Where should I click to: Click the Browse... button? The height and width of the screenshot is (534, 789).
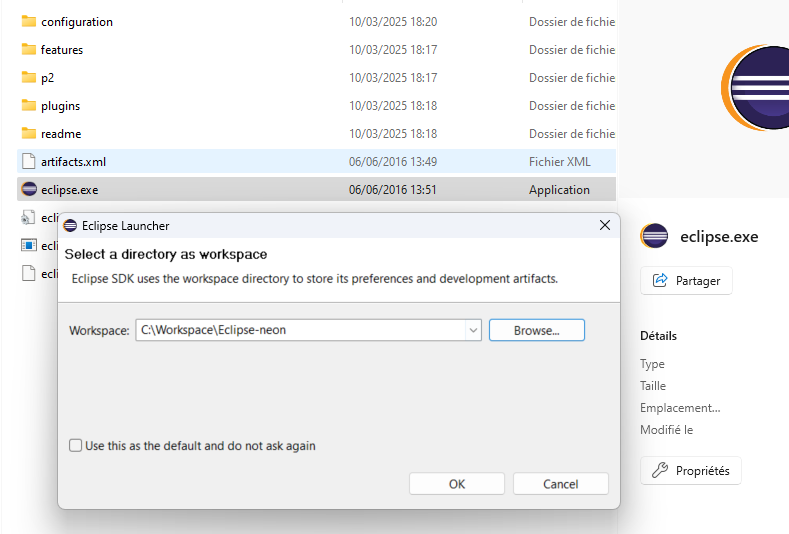(x=537, y=330)
